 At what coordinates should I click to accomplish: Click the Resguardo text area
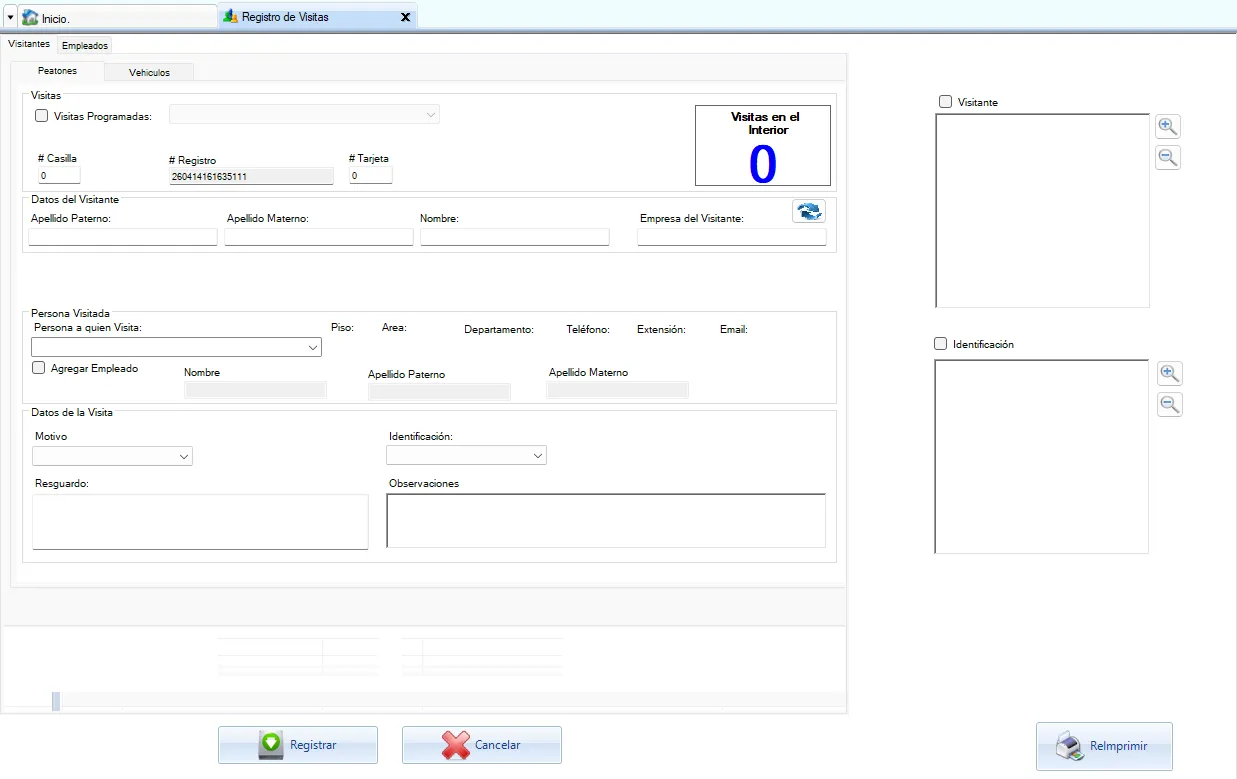[x=200, y=522]
